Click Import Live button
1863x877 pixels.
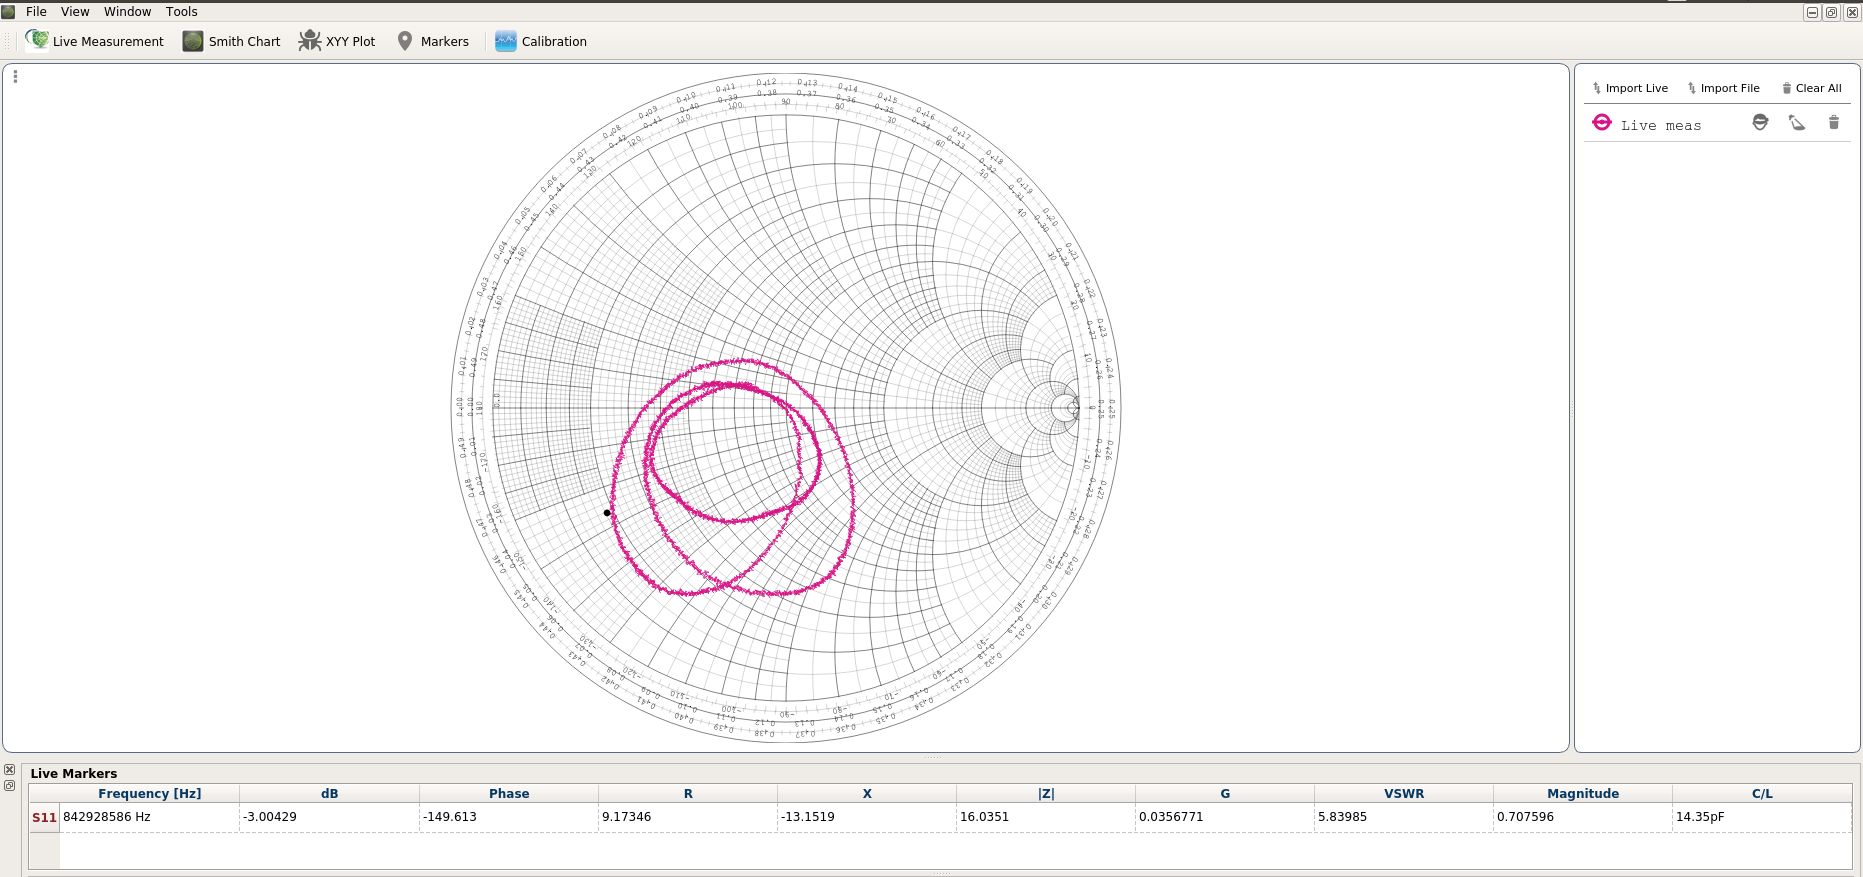[1630, 88]
